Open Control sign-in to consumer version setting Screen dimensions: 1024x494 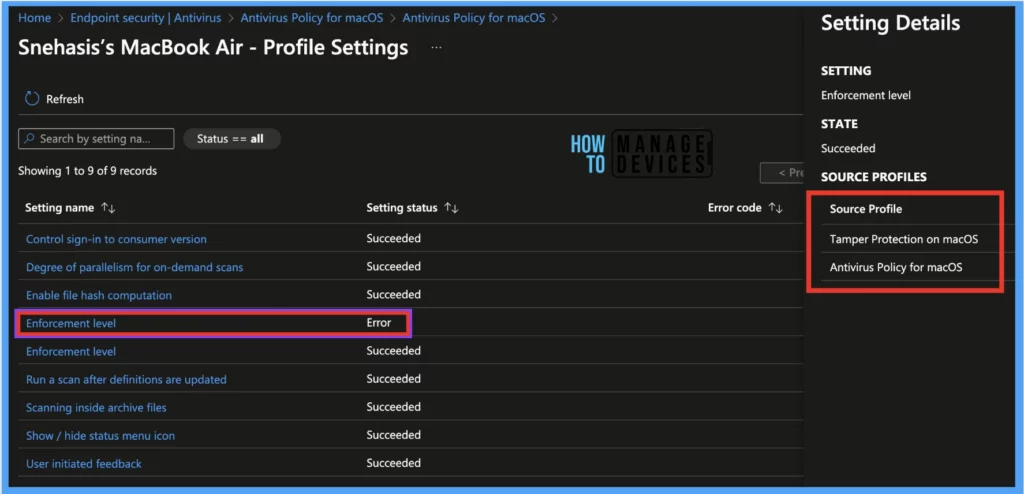[x=116, y=239]
